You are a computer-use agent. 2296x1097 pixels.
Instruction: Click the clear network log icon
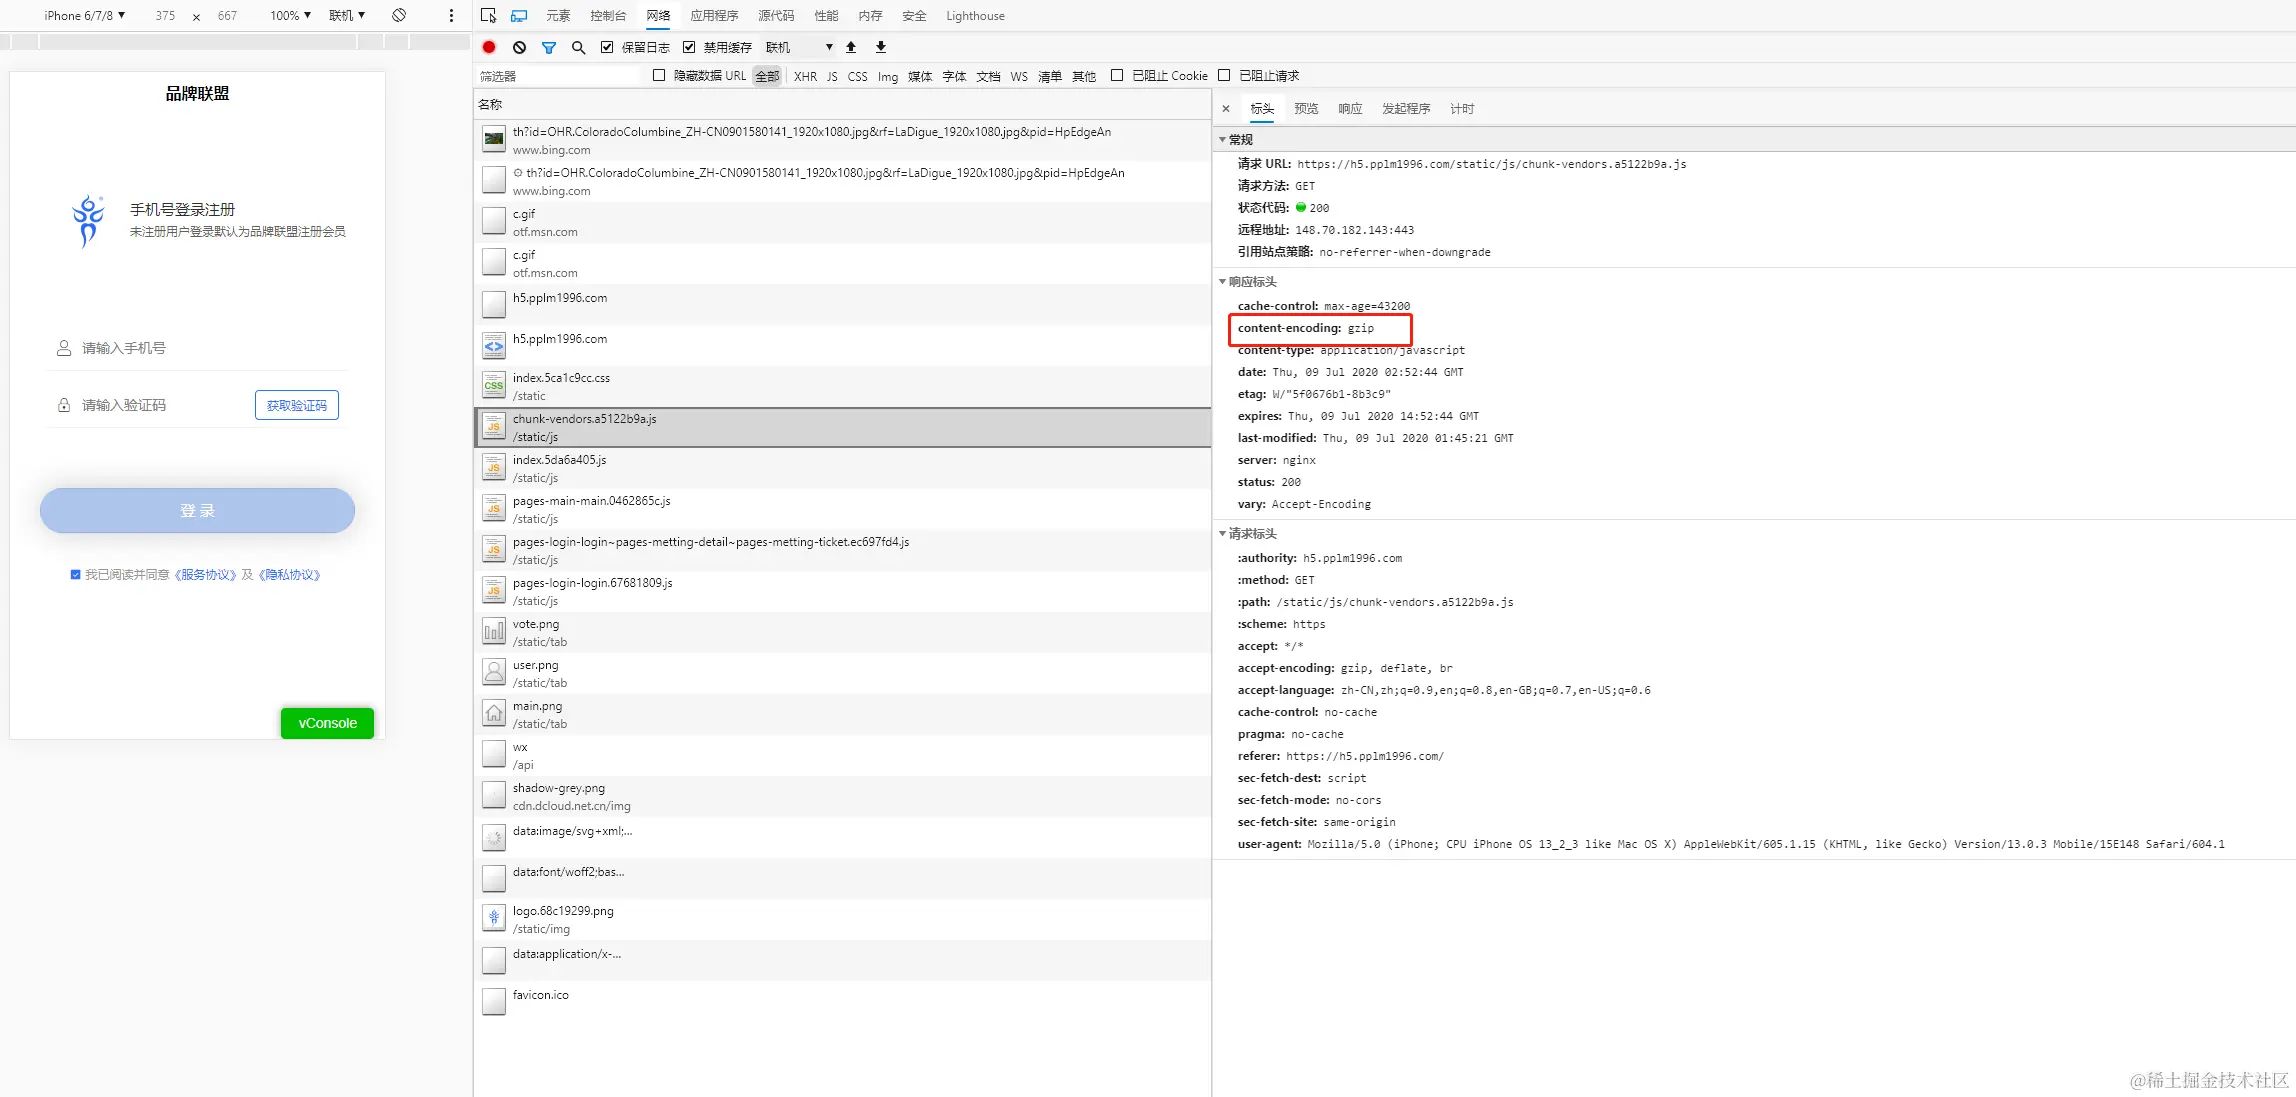point(519,47)
